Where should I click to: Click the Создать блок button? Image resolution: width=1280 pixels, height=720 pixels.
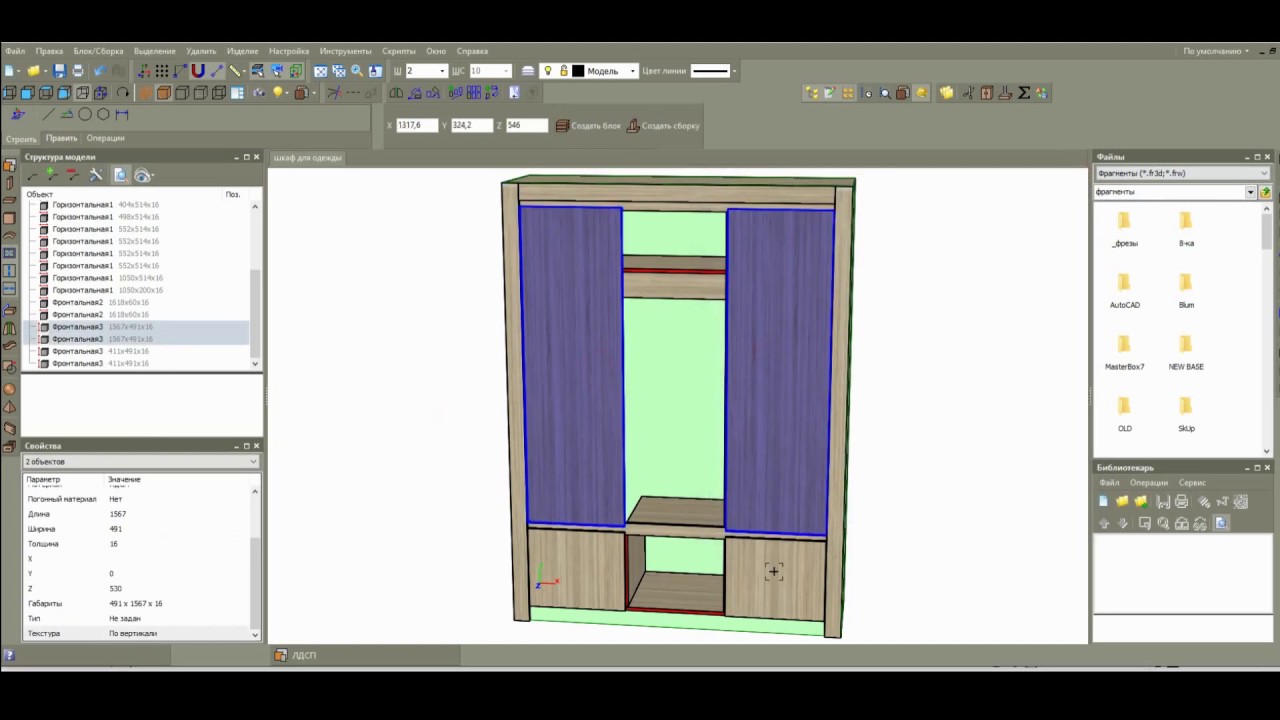click(588, 126)
